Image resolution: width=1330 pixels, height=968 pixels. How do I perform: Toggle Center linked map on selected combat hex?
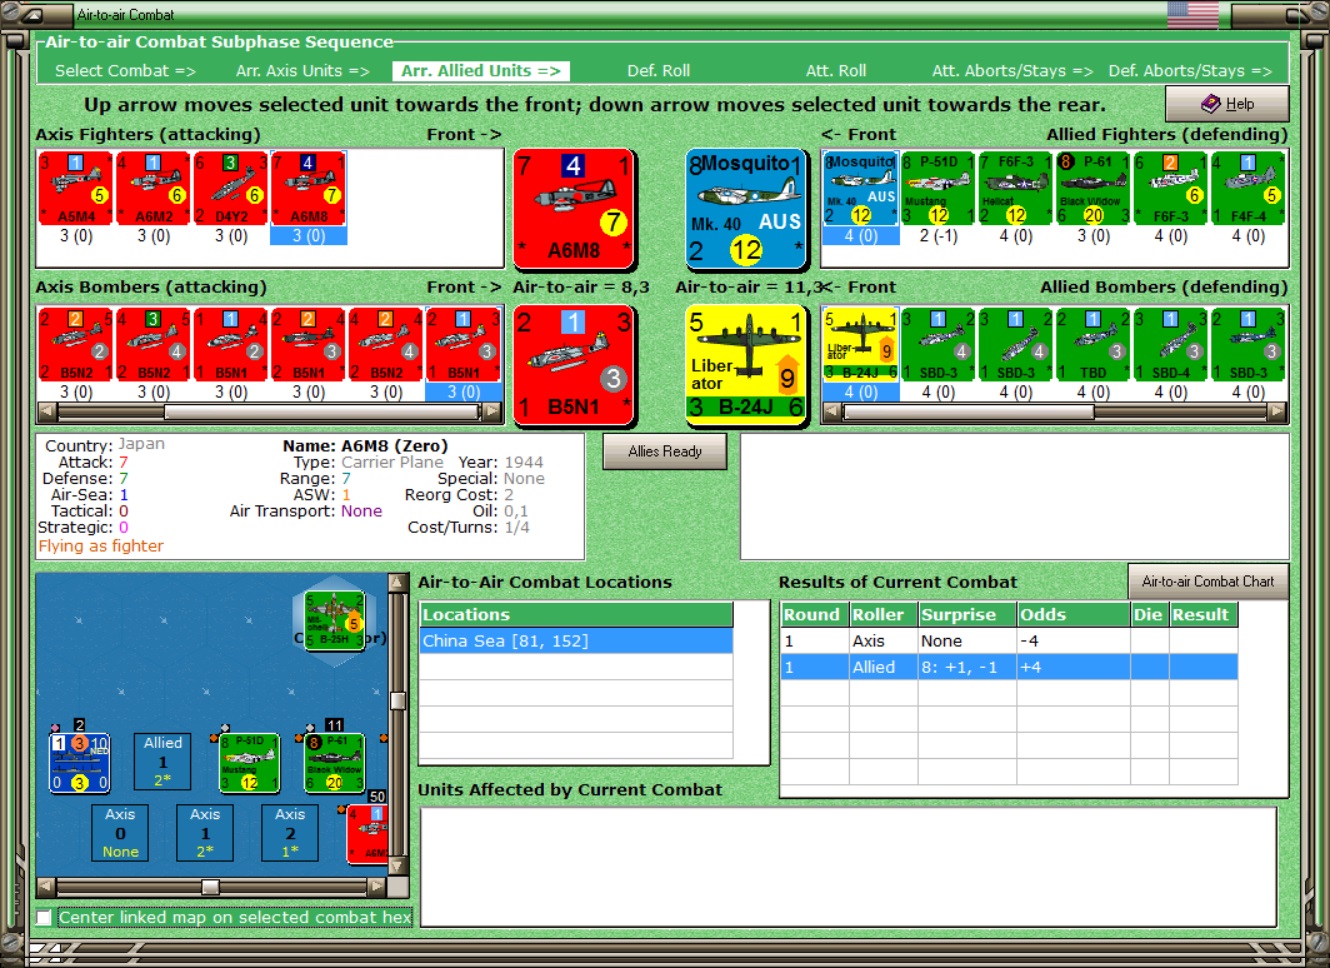(44, 917)
